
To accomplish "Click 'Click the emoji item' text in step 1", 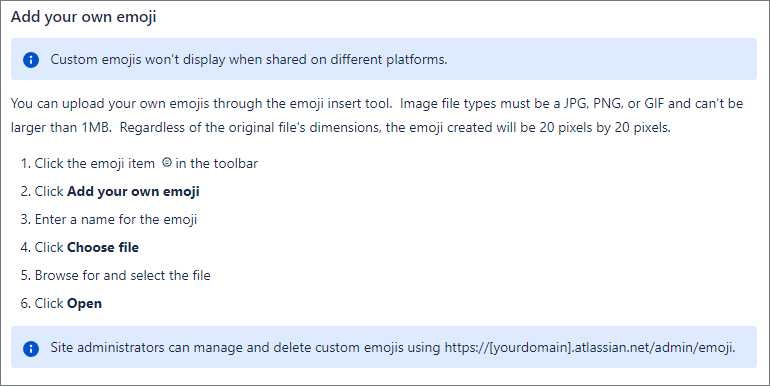I will pos(95,163).
